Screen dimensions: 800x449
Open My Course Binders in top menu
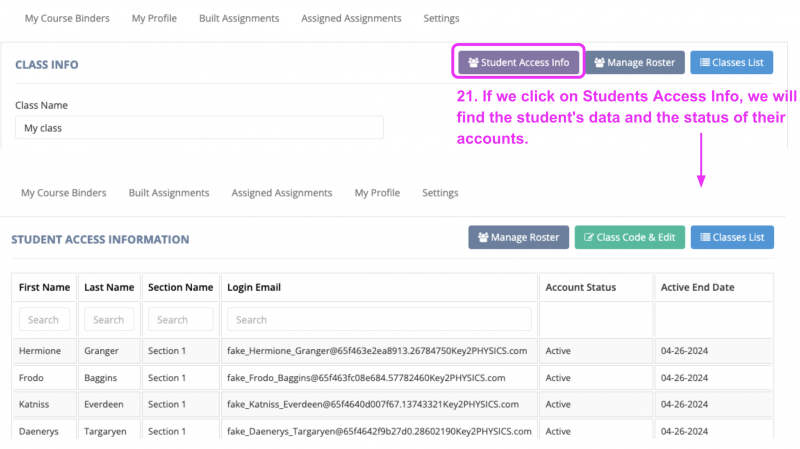pos(67,18)
